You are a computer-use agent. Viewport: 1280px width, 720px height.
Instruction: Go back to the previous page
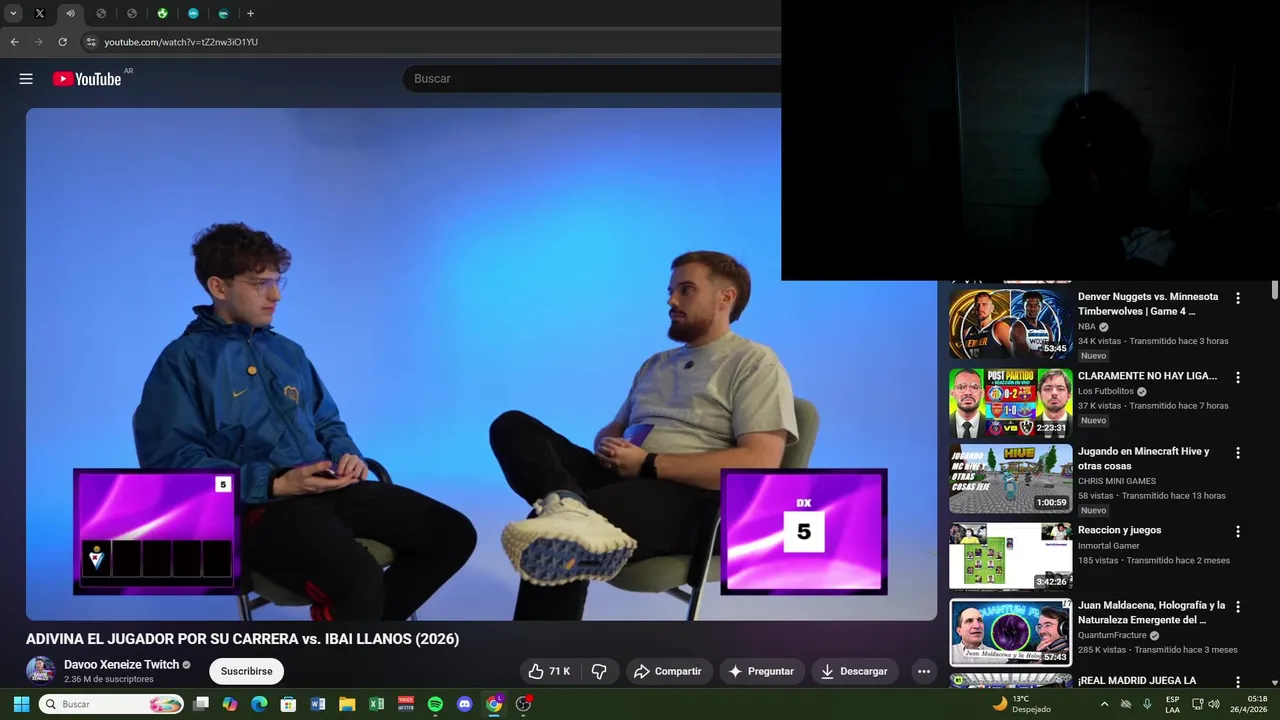pyautogui.click(x=14, y=42)
